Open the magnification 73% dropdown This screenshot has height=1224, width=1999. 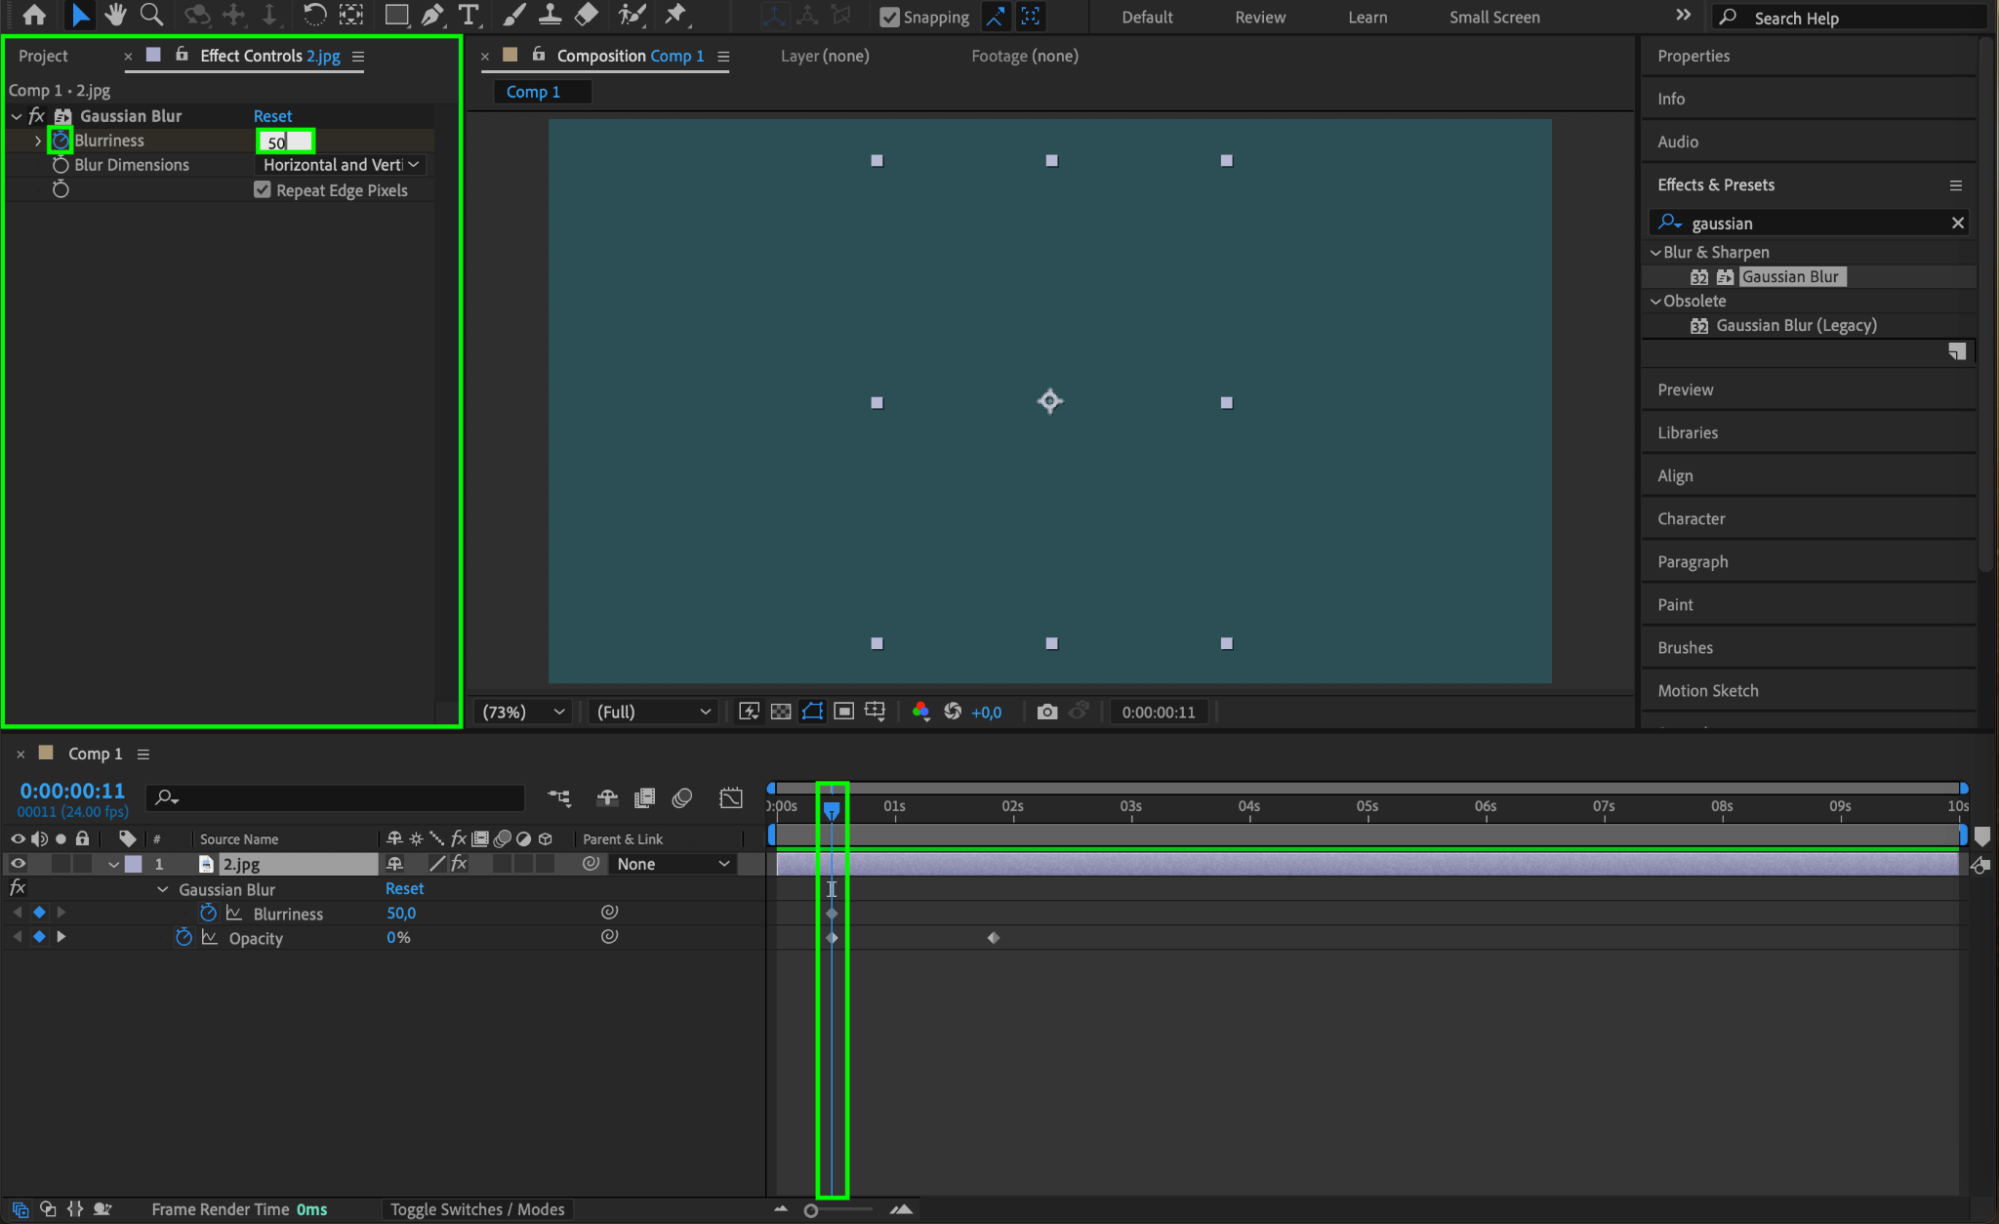point(523,712)
